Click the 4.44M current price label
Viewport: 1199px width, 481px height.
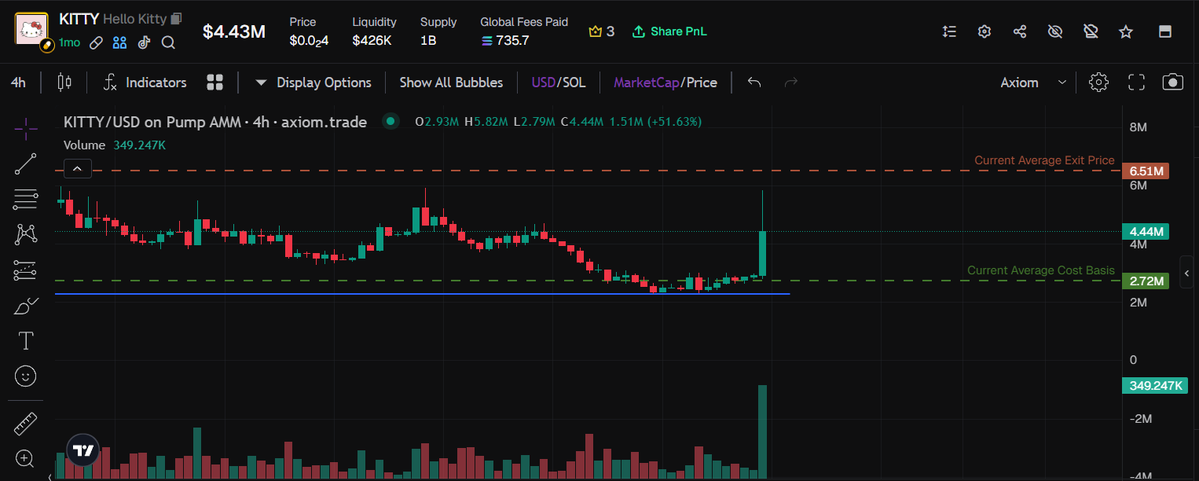[x=1146, y=232]
